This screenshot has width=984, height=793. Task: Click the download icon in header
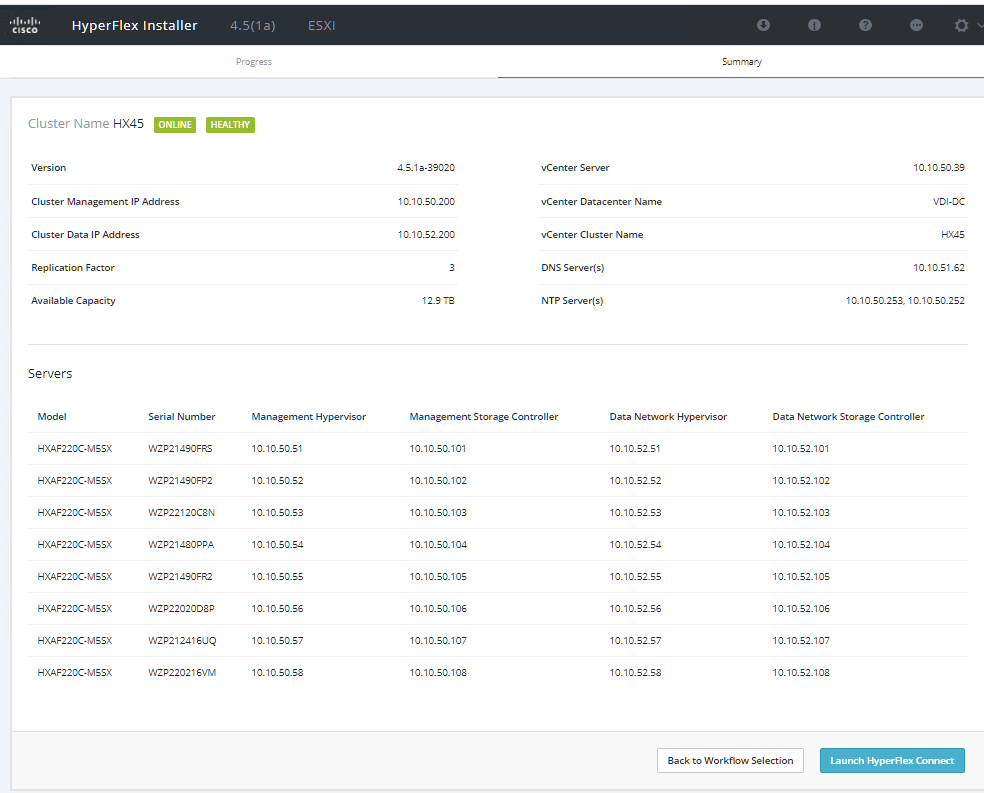pos(763,25)
